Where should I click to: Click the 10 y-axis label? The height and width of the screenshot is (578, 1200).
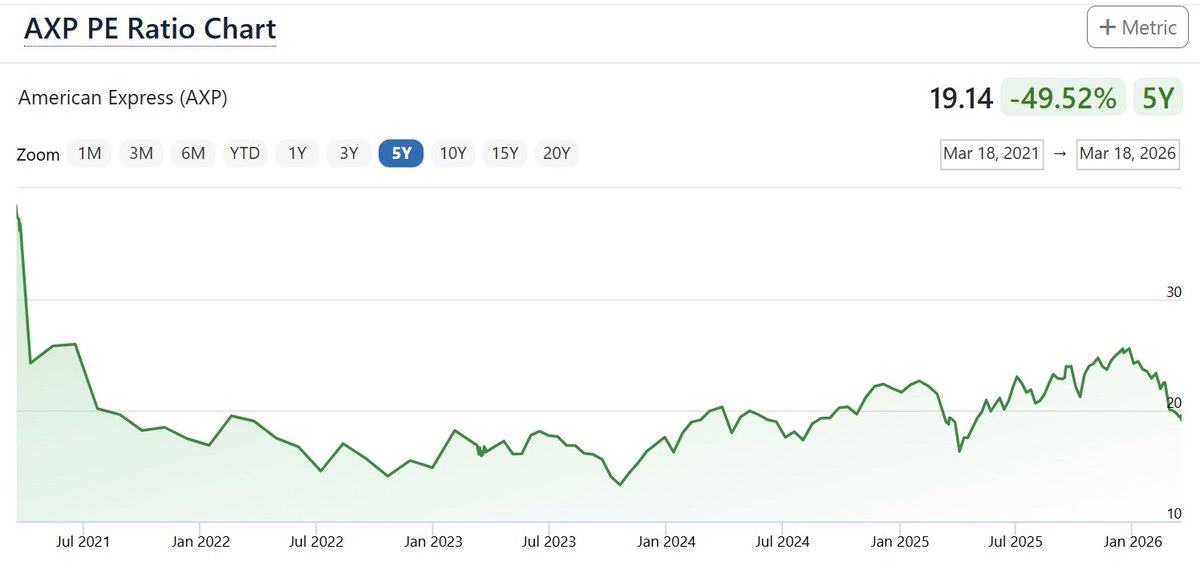[x=1174, y=513]
